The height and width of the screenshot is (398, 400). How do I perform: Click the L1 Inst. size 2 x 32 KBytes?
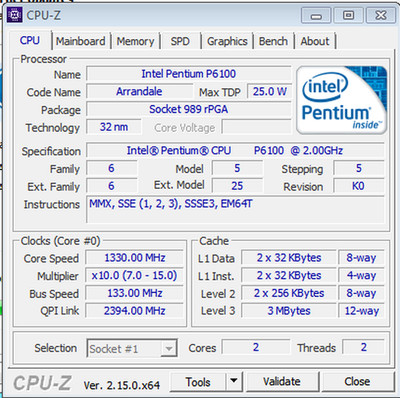(289, 275)
